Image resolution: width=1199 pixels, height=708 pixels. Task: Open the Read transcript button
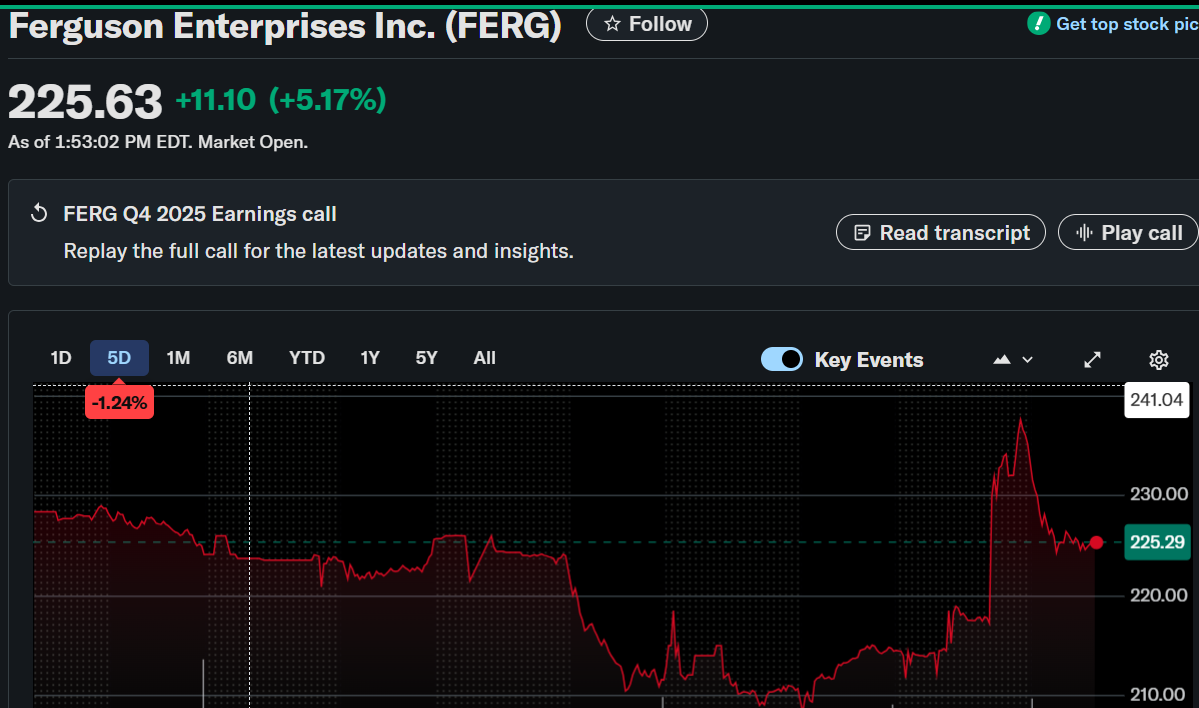coord(941,232)
